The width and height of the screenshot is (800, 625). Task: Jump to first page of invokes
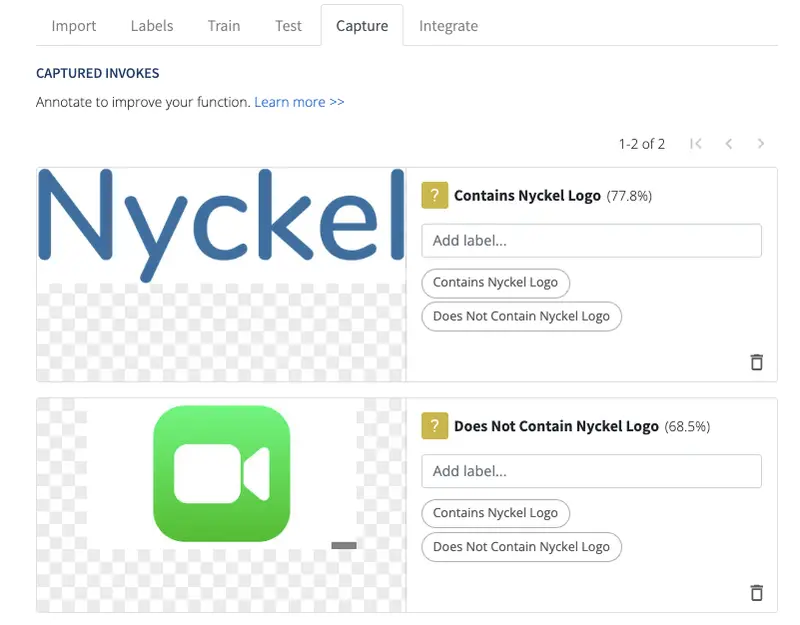(695, 144)
